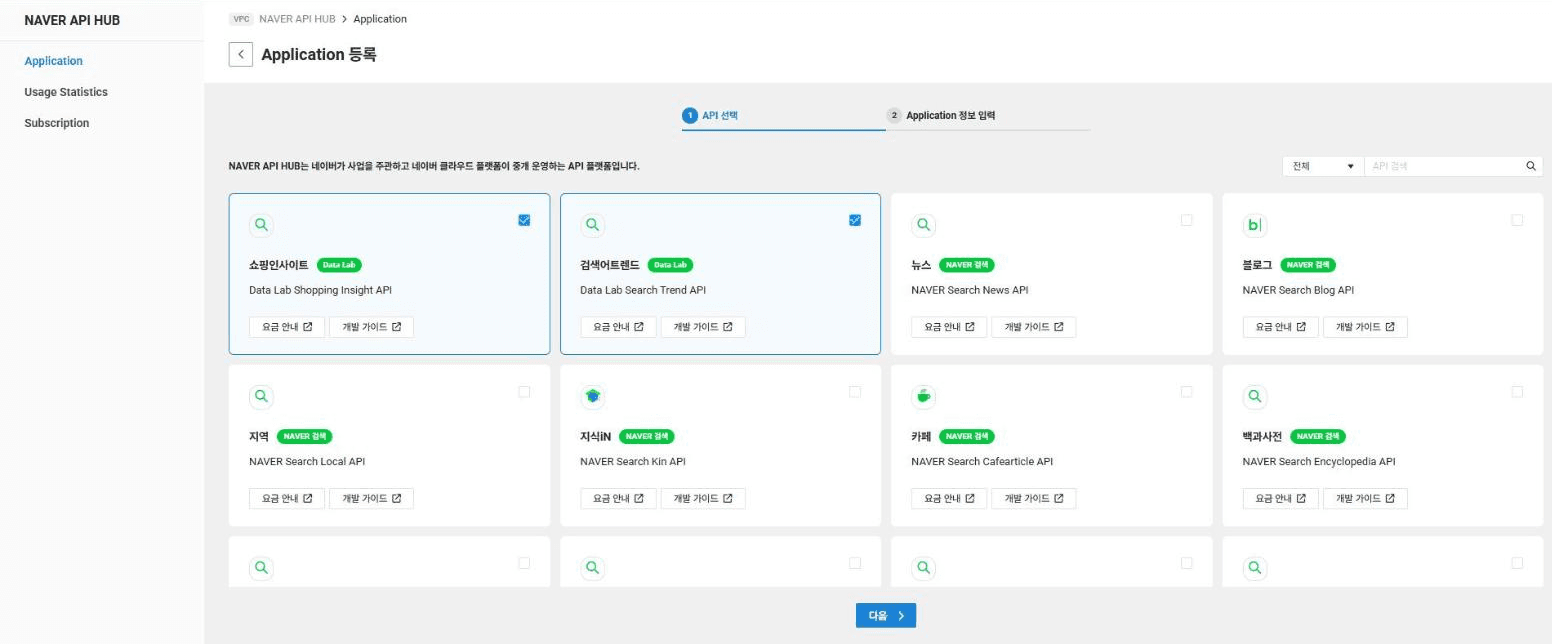Click the search icon on 백과사전 card
Screen dimensions: 1552x644
pos(1255,396)
